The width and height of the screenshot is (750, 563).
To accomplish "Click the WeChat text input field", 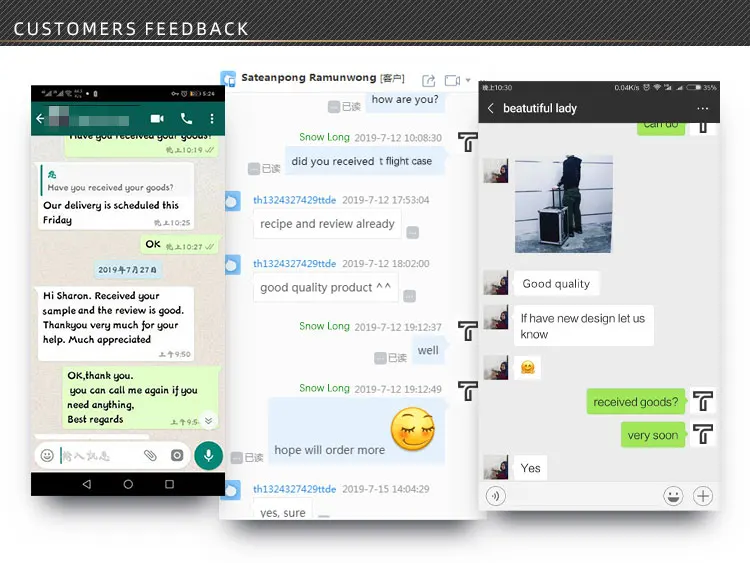I will (584, 496).
